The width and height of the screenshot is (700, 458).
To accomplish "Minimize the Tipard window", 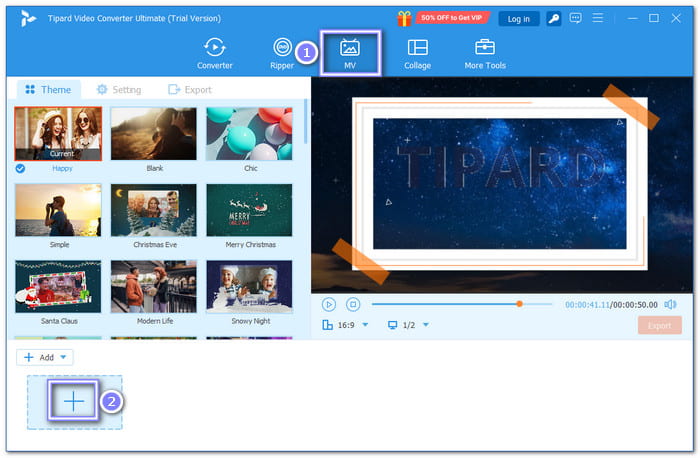I will (x=632, y=18).
